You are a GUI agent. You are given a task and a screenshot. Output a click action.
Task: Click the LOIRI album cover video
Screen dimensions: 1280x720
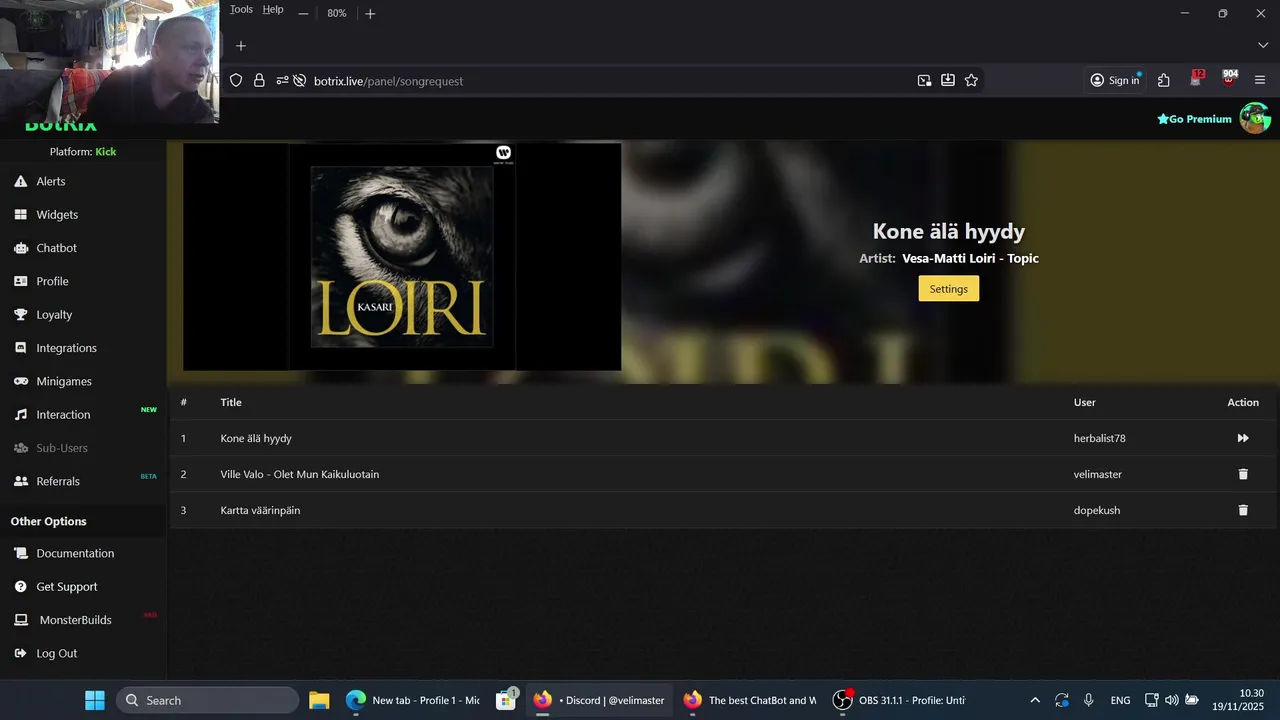(402, 257)
